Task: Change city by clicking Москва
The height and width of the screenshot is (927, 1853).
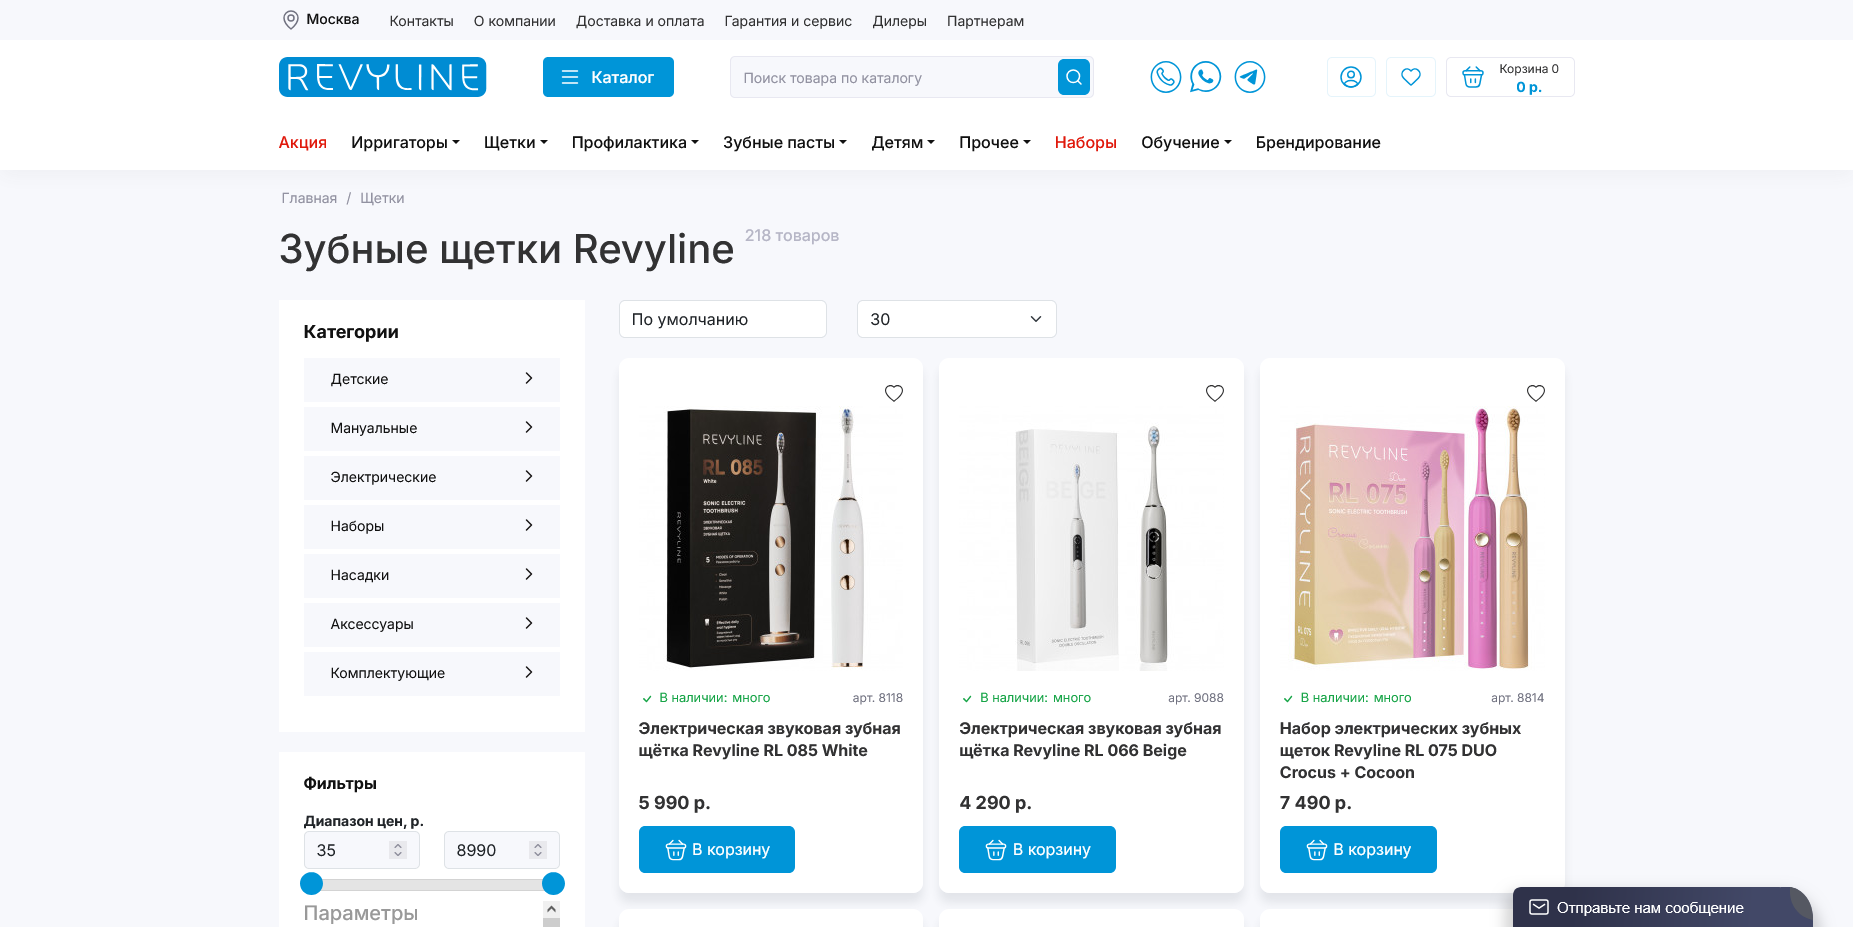Action: tap(332, 19)
